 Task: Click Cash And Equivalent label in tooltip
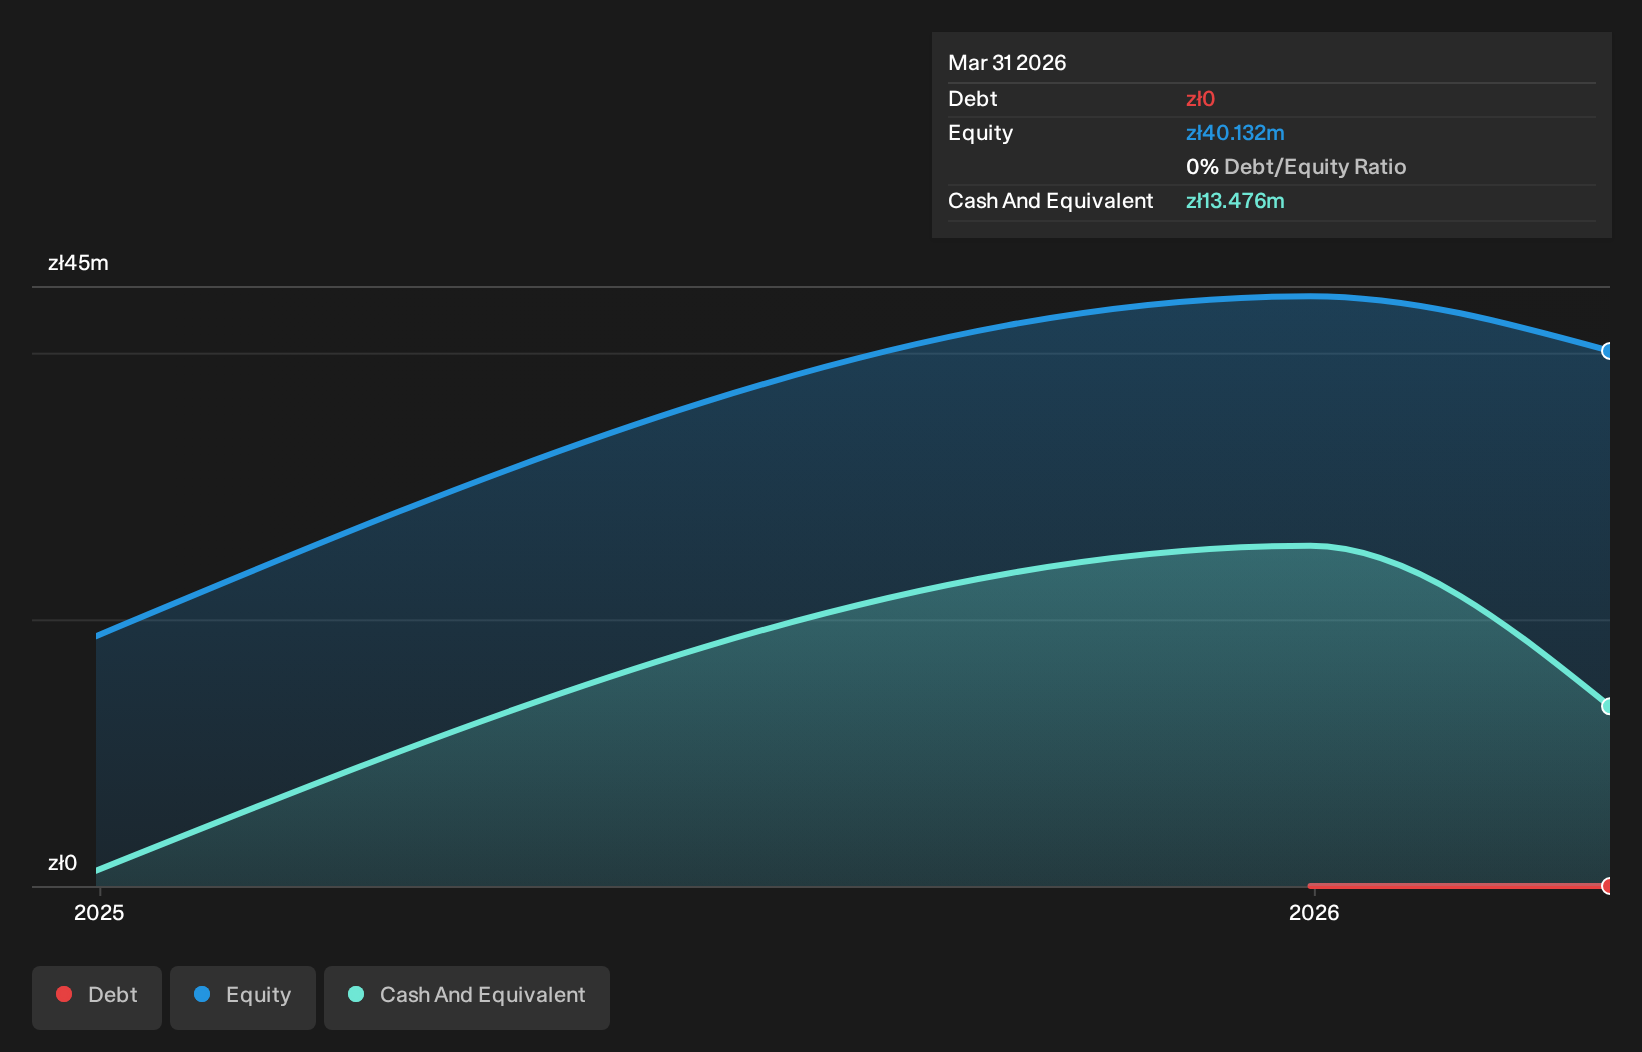1051,201
